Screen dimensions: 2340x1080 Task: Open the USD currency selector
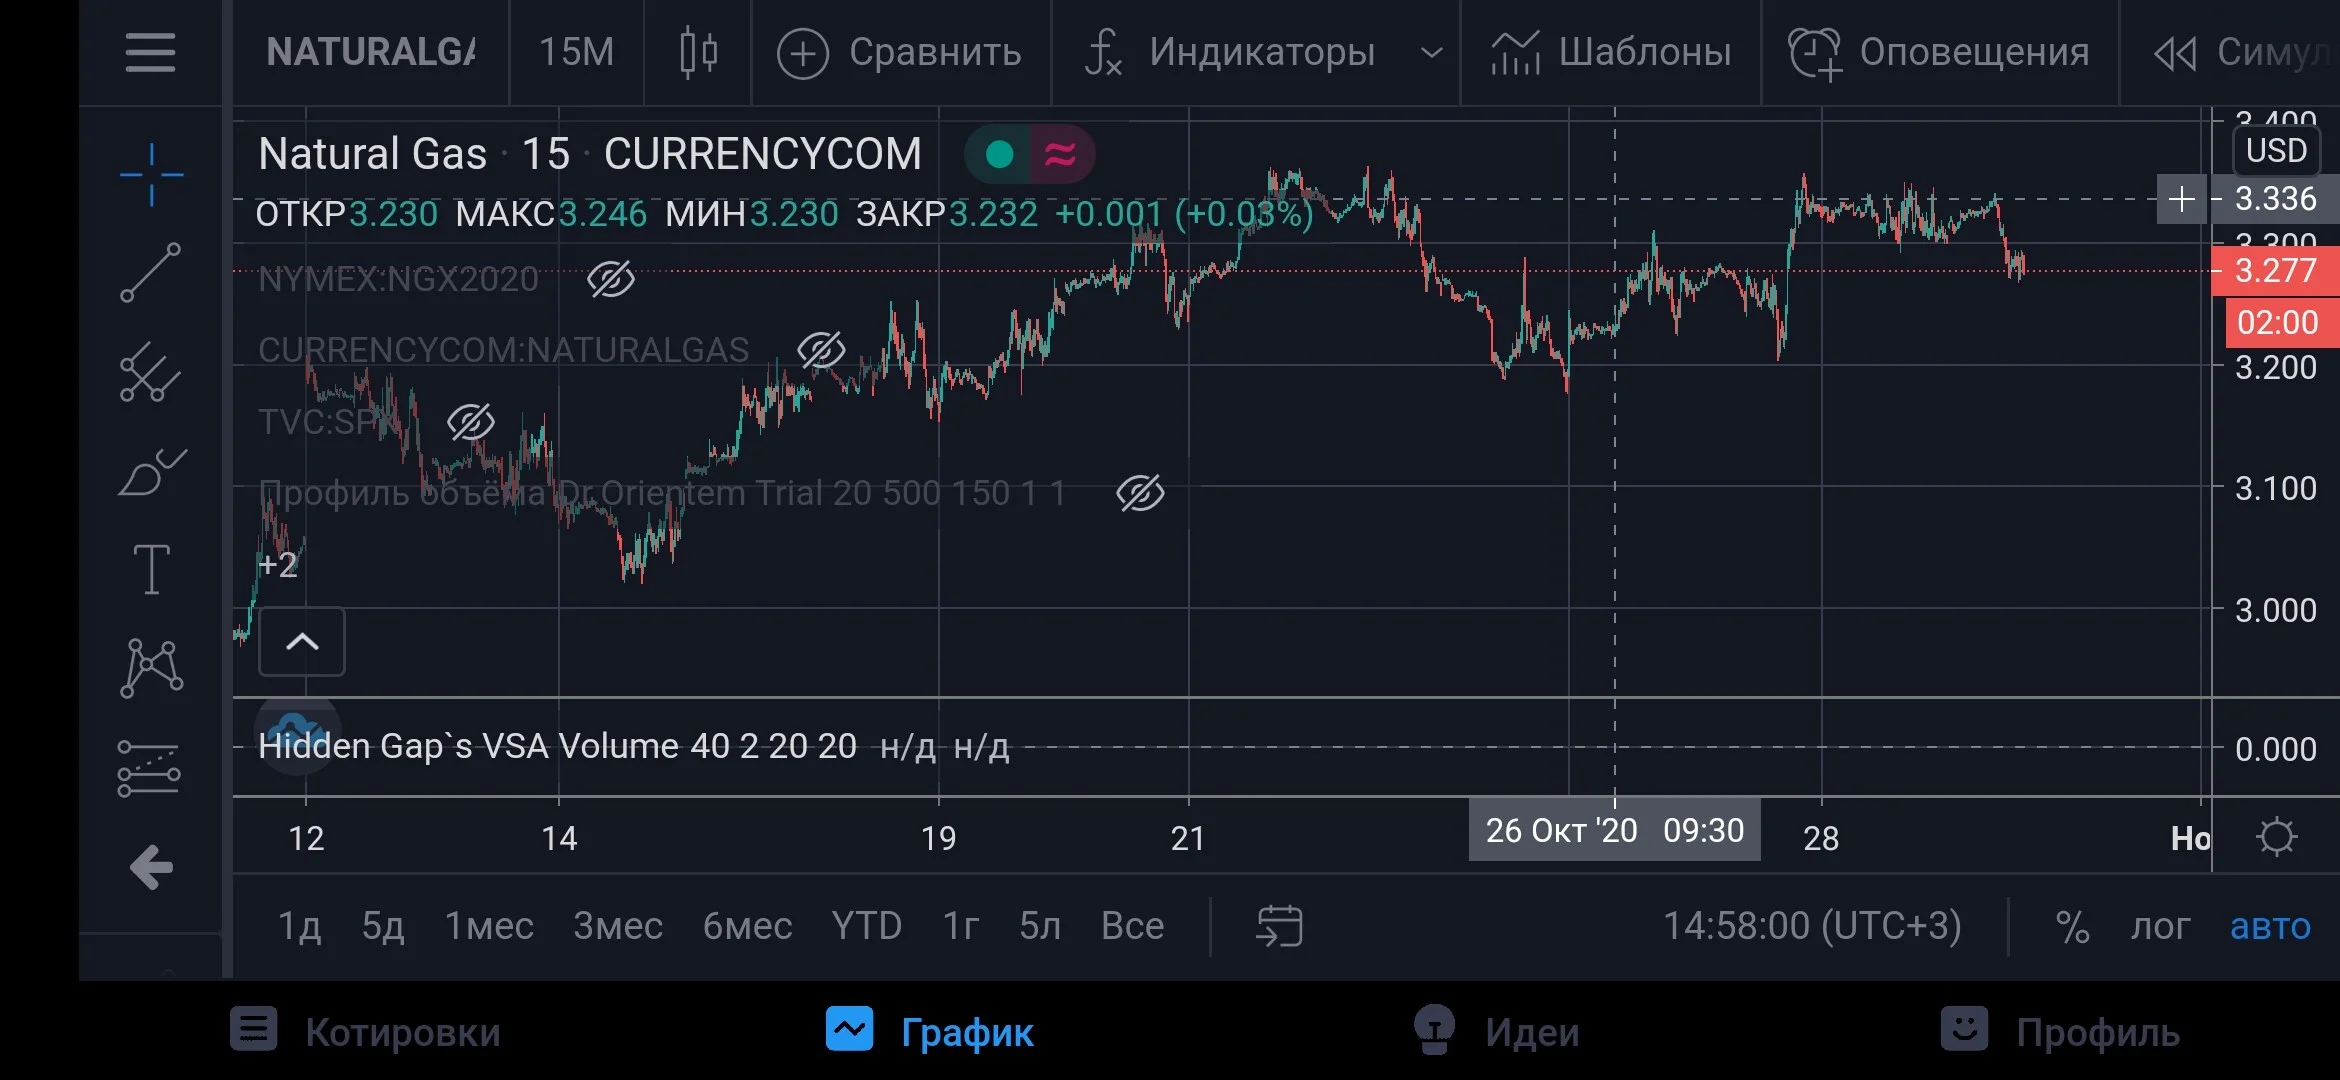pyautogui.click(x=2276, y=151)
